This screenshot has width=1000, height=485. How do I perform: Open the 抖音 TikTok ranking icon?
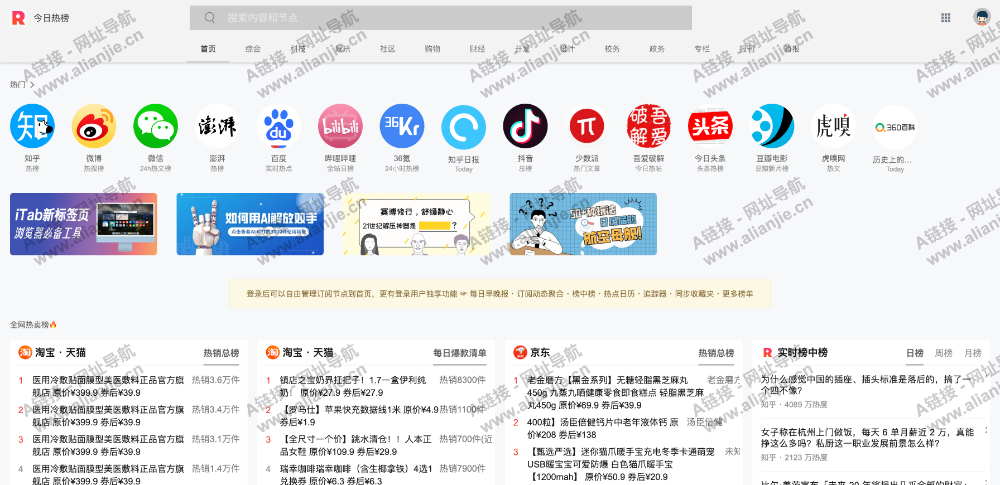click(x=526, y=126)
